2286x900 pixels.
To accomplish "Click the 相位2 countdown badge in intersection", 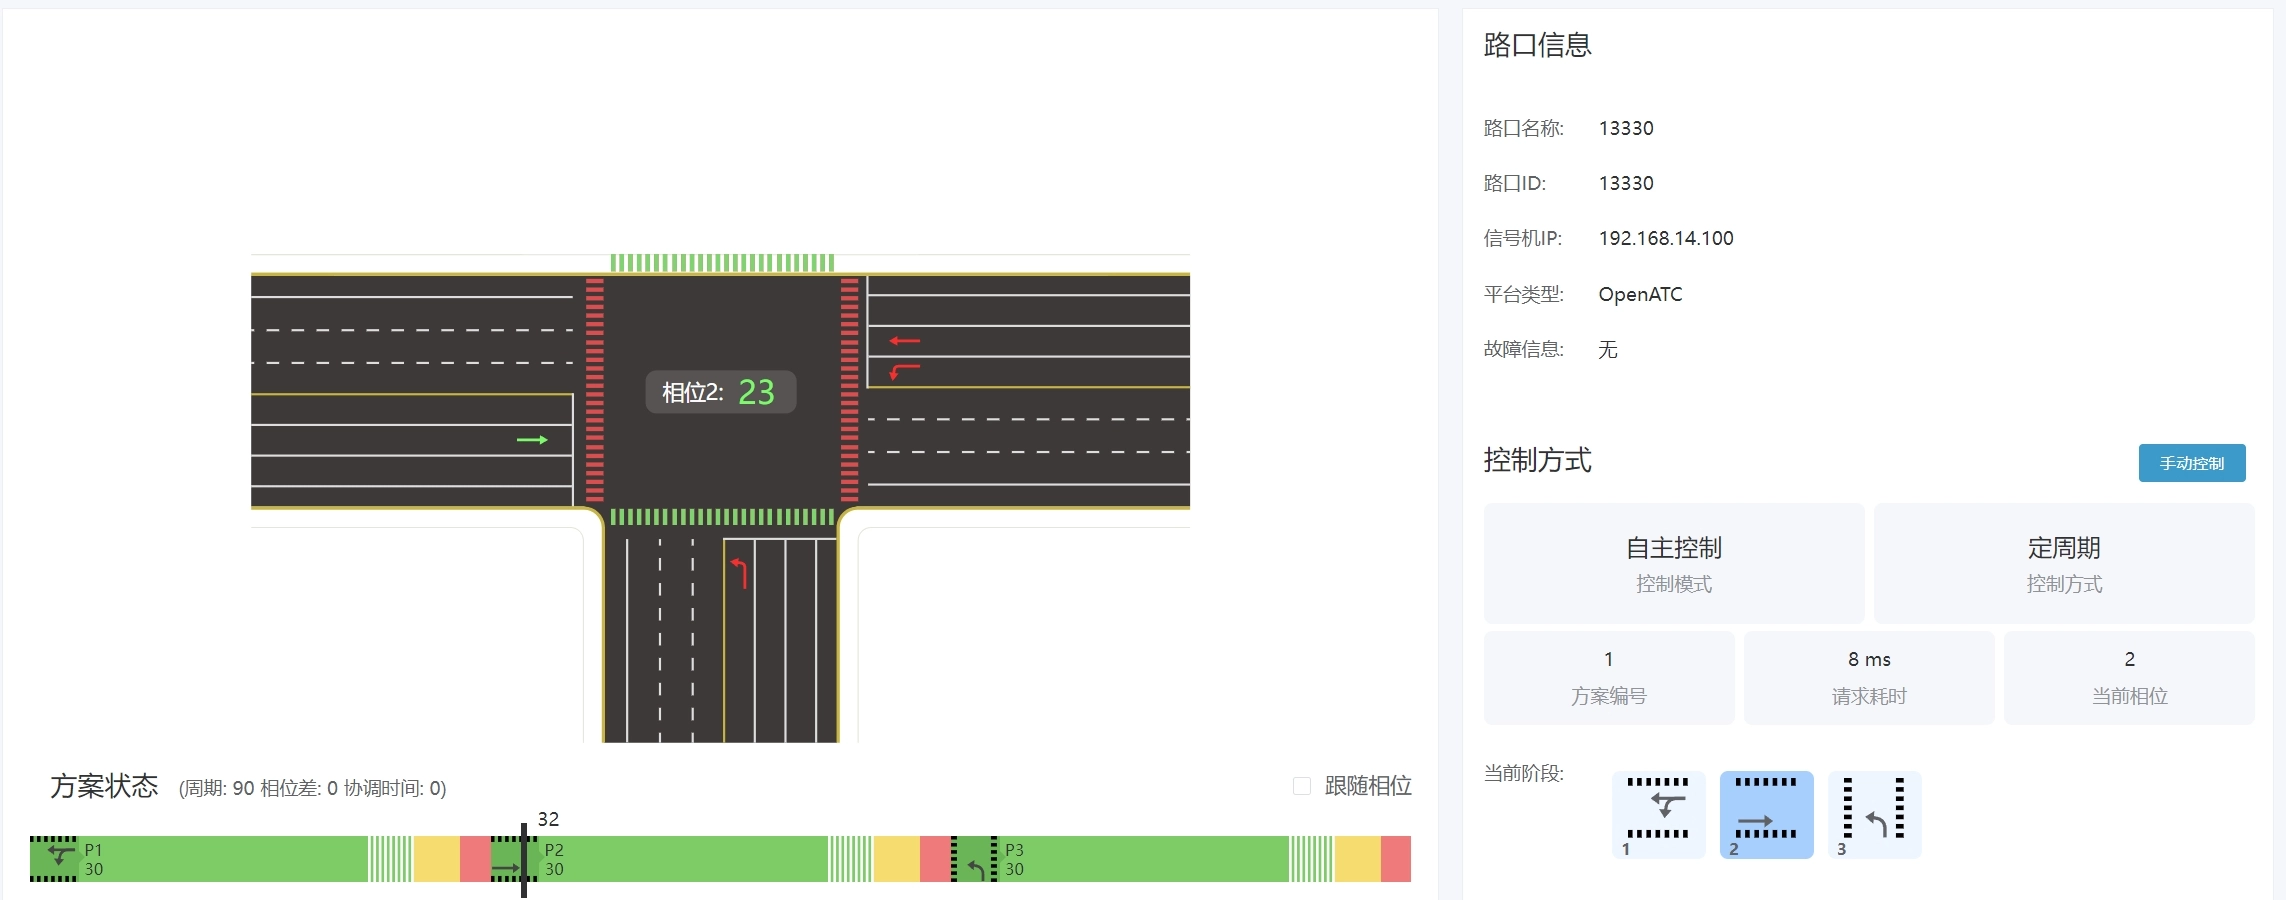I will pyautogui.click(x=720, y=392).
